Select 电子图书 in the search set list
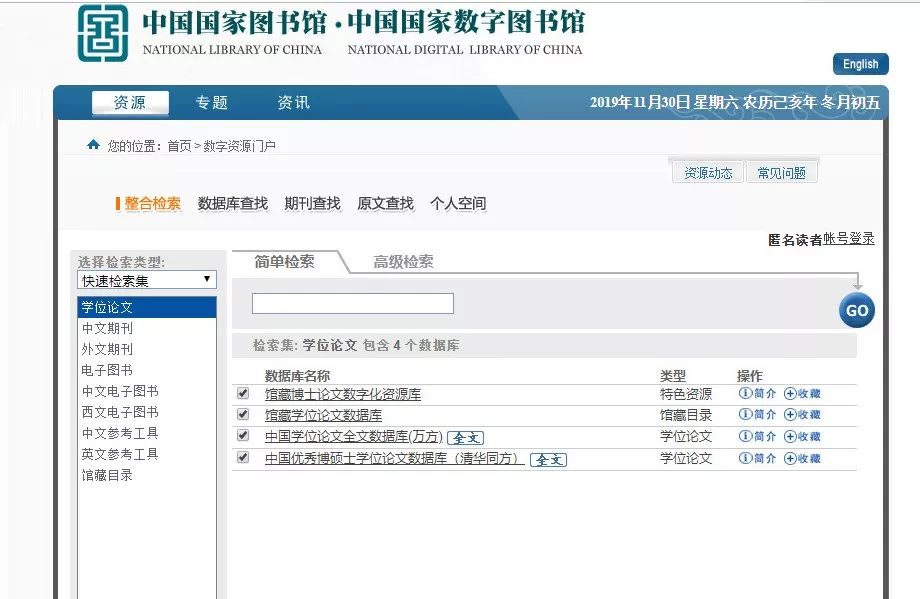 [147, 370]
